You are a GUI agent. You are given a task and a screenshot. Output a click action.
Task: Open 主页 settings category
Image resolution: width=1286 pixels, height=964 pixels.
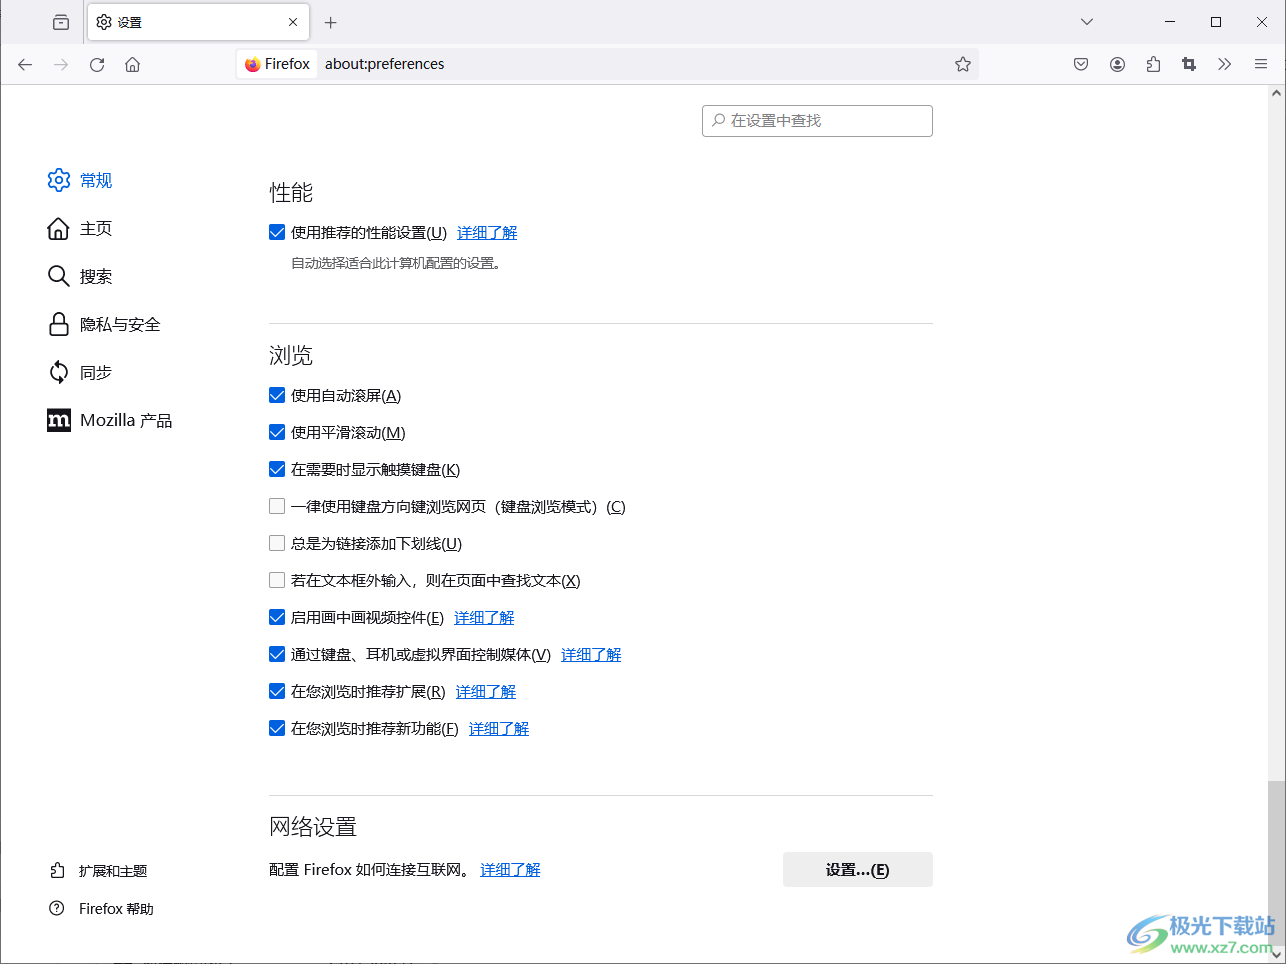(81, 228)
